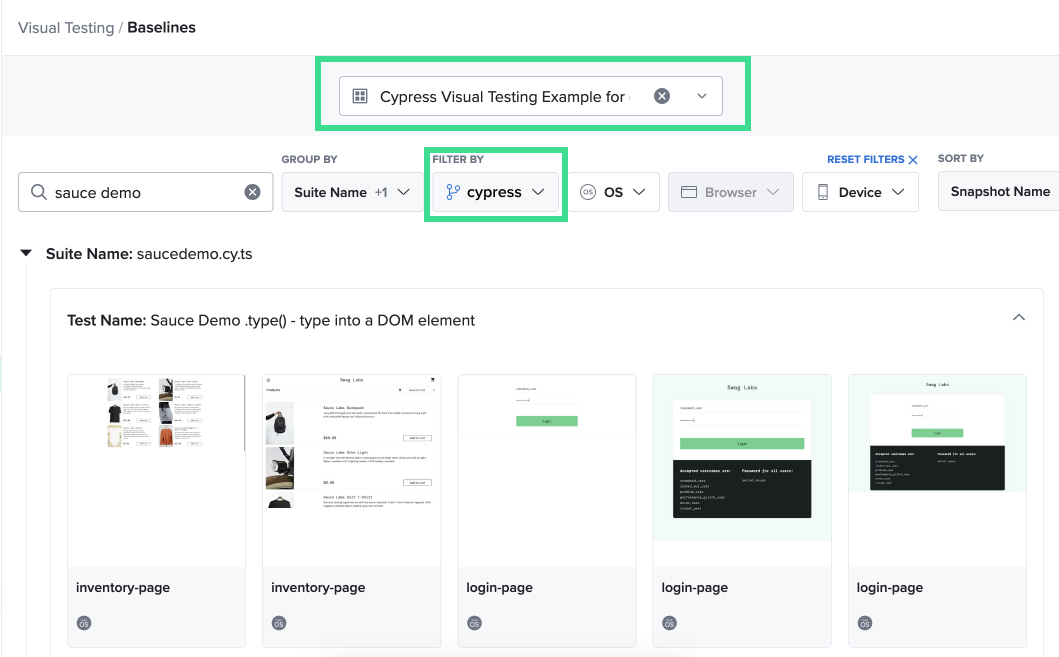
Task: Collapse the Sauce Demo test name section
Action: (x=1018, y=318)
